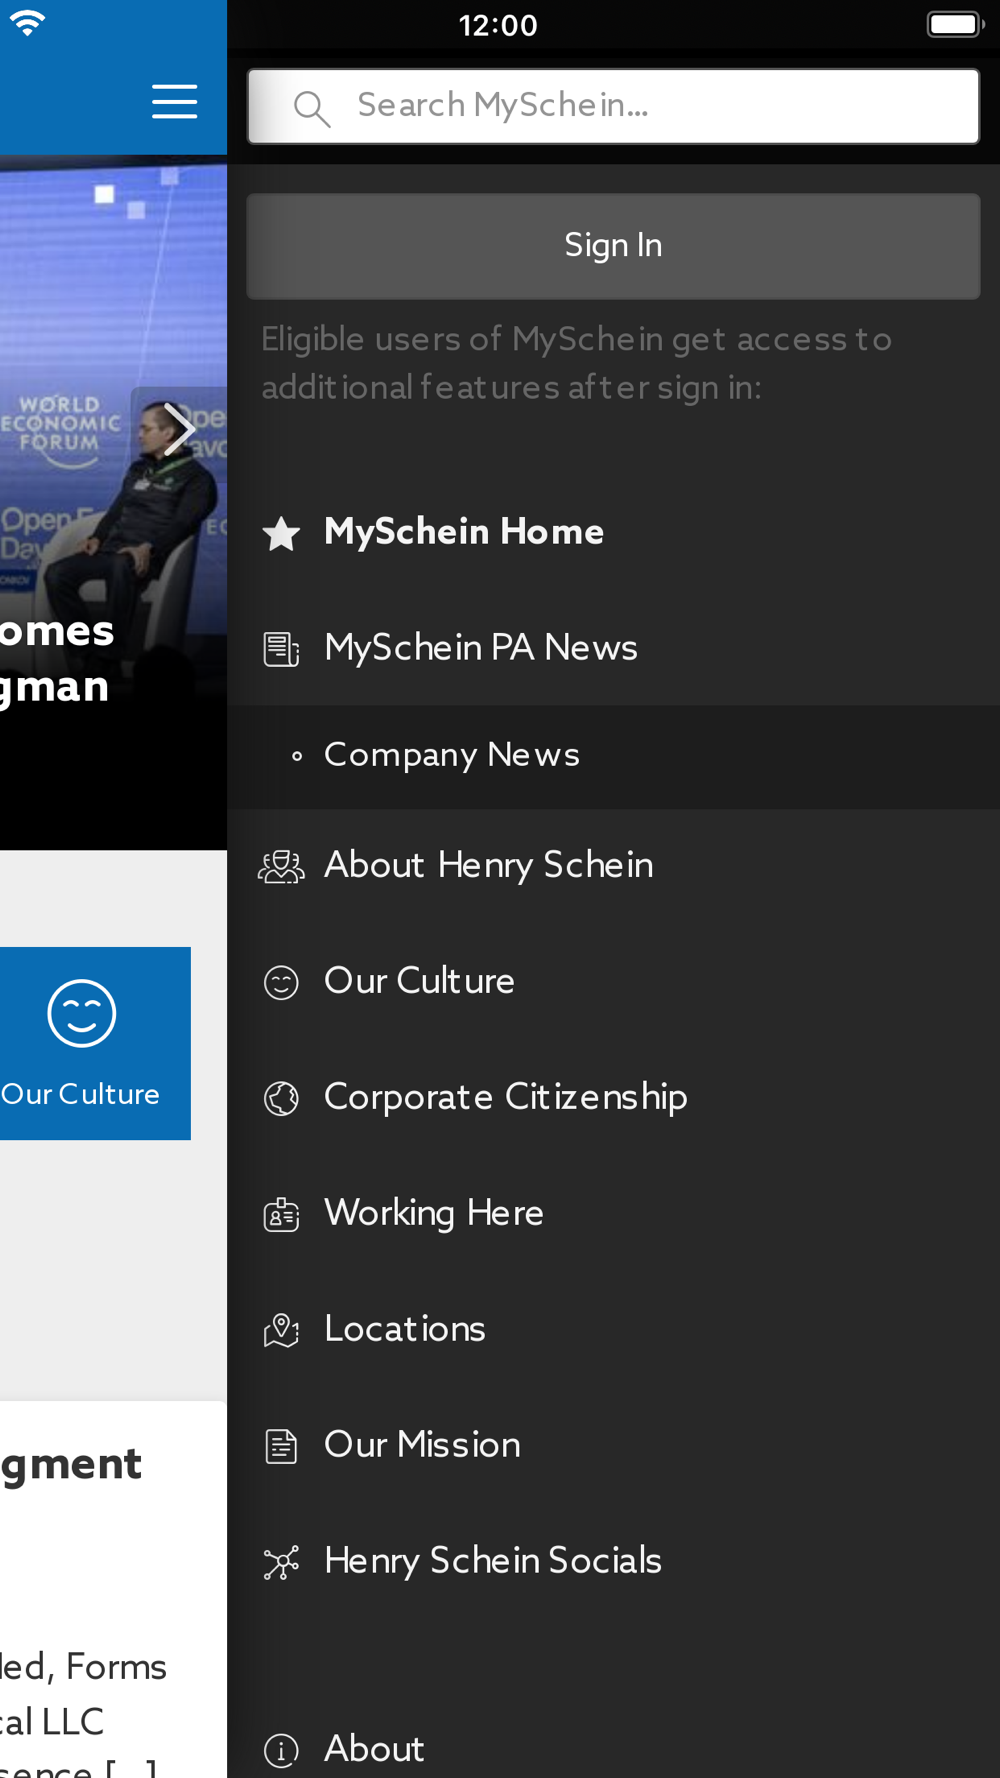Click the document icon for Our Mission

click(281, 1446)
